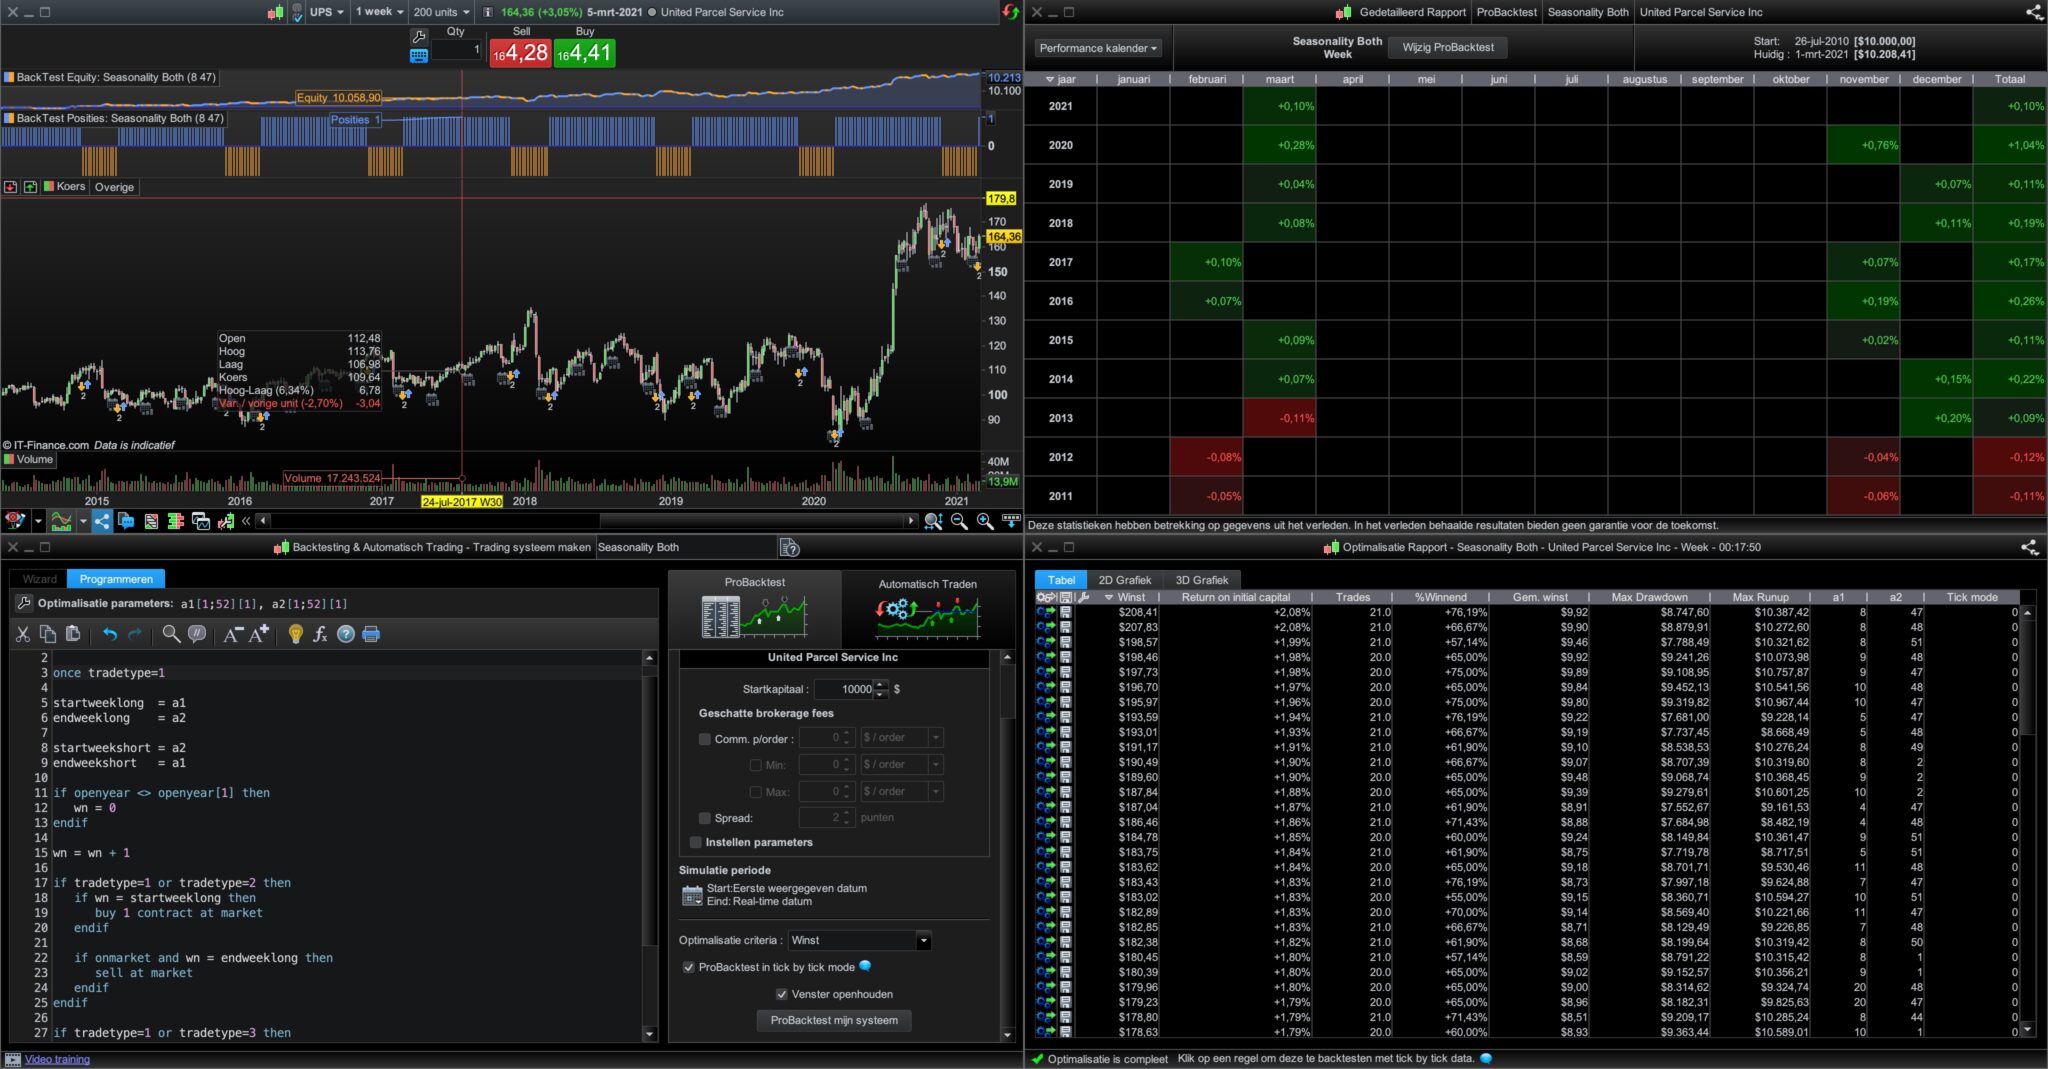Click the Startkapitaal input field
This screenshot has width=2048, height=1069.
(x=843, y=689)
